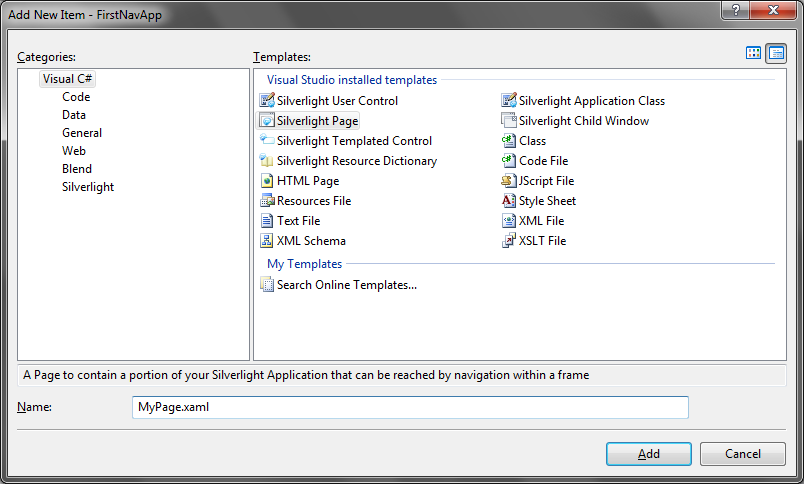804x484 pixels.
Task: Select the XSLT File template icon
Action: (x=509, y=240)
